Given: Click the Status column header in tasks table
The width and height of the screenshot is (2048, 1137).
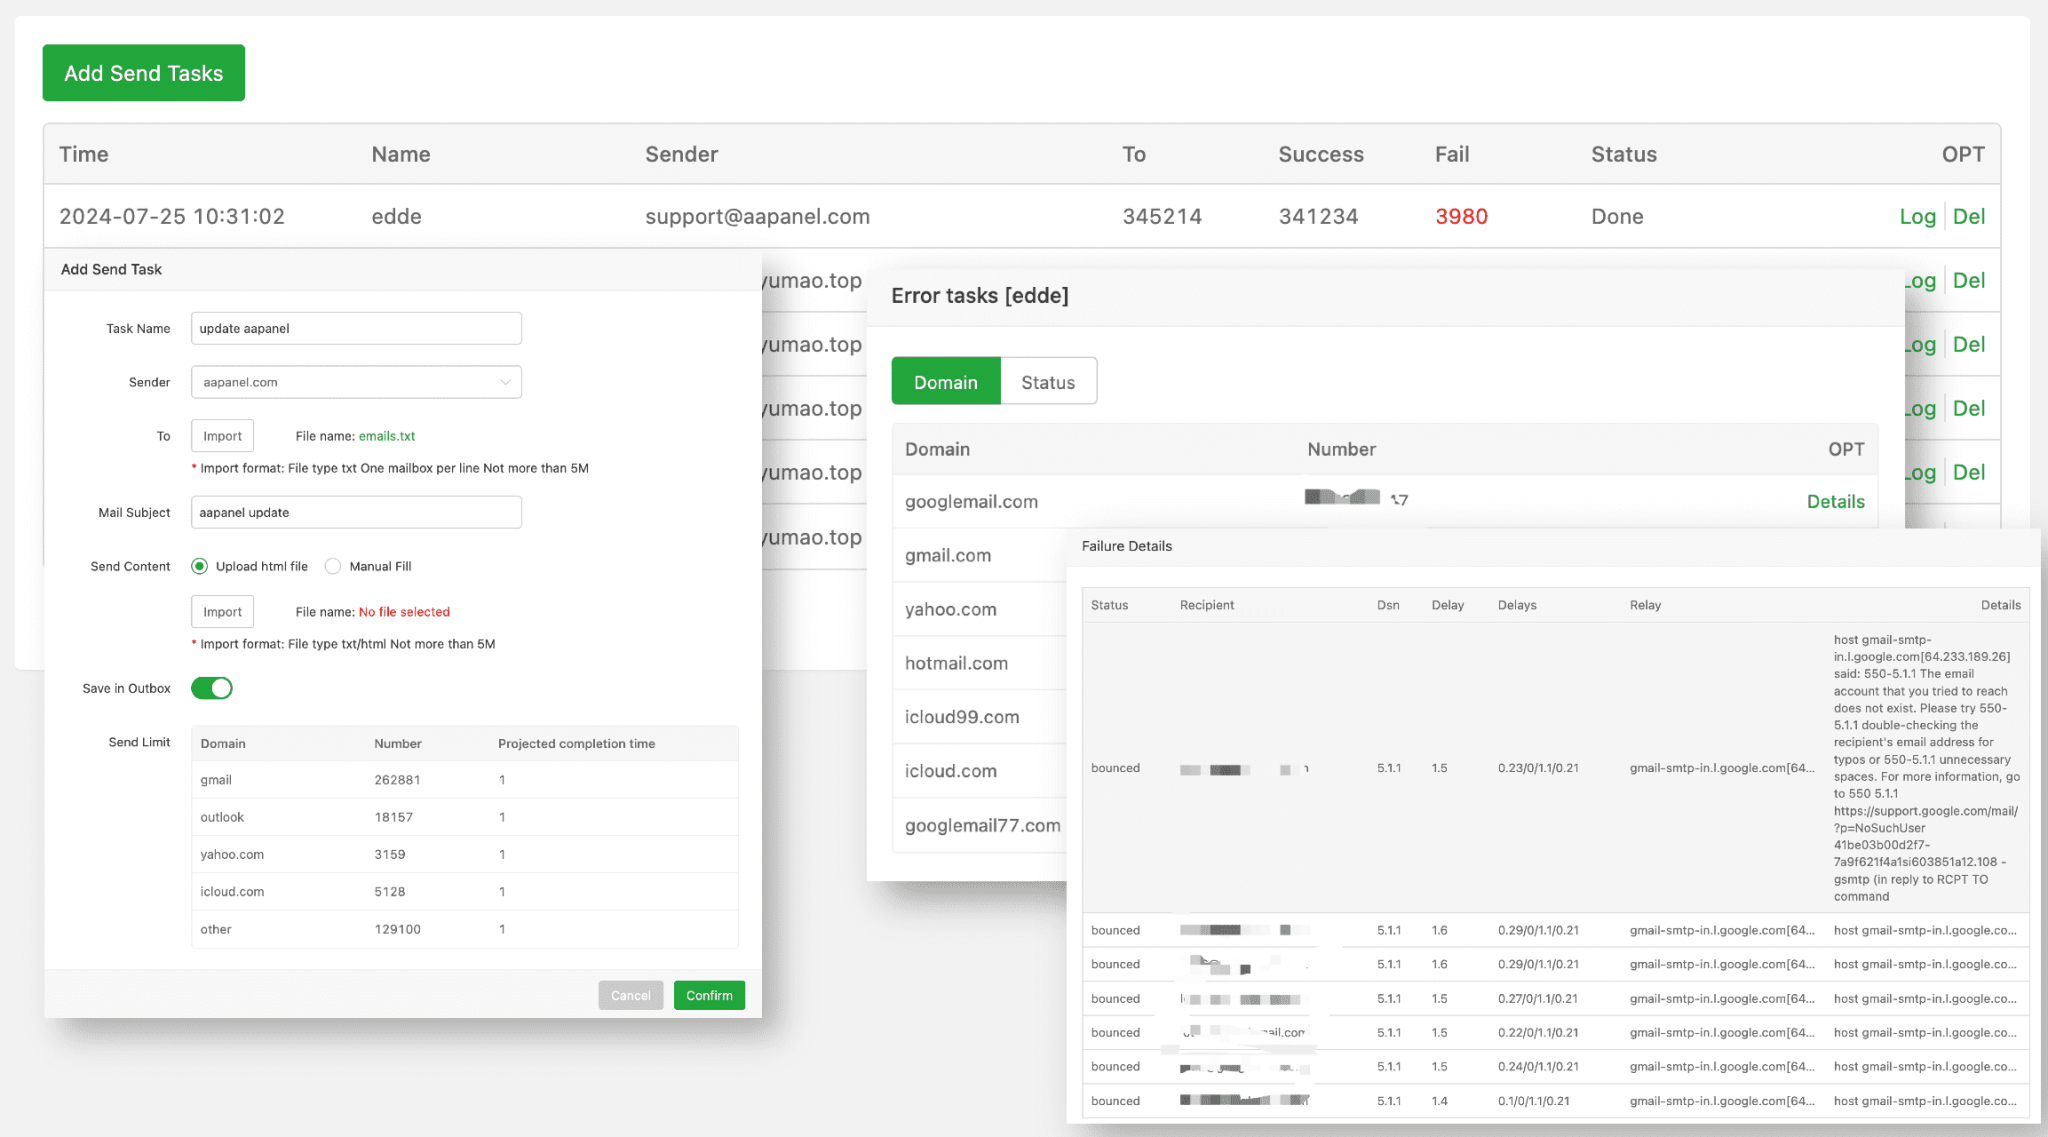Looking at the screenshot, I should coord(1624,154).
